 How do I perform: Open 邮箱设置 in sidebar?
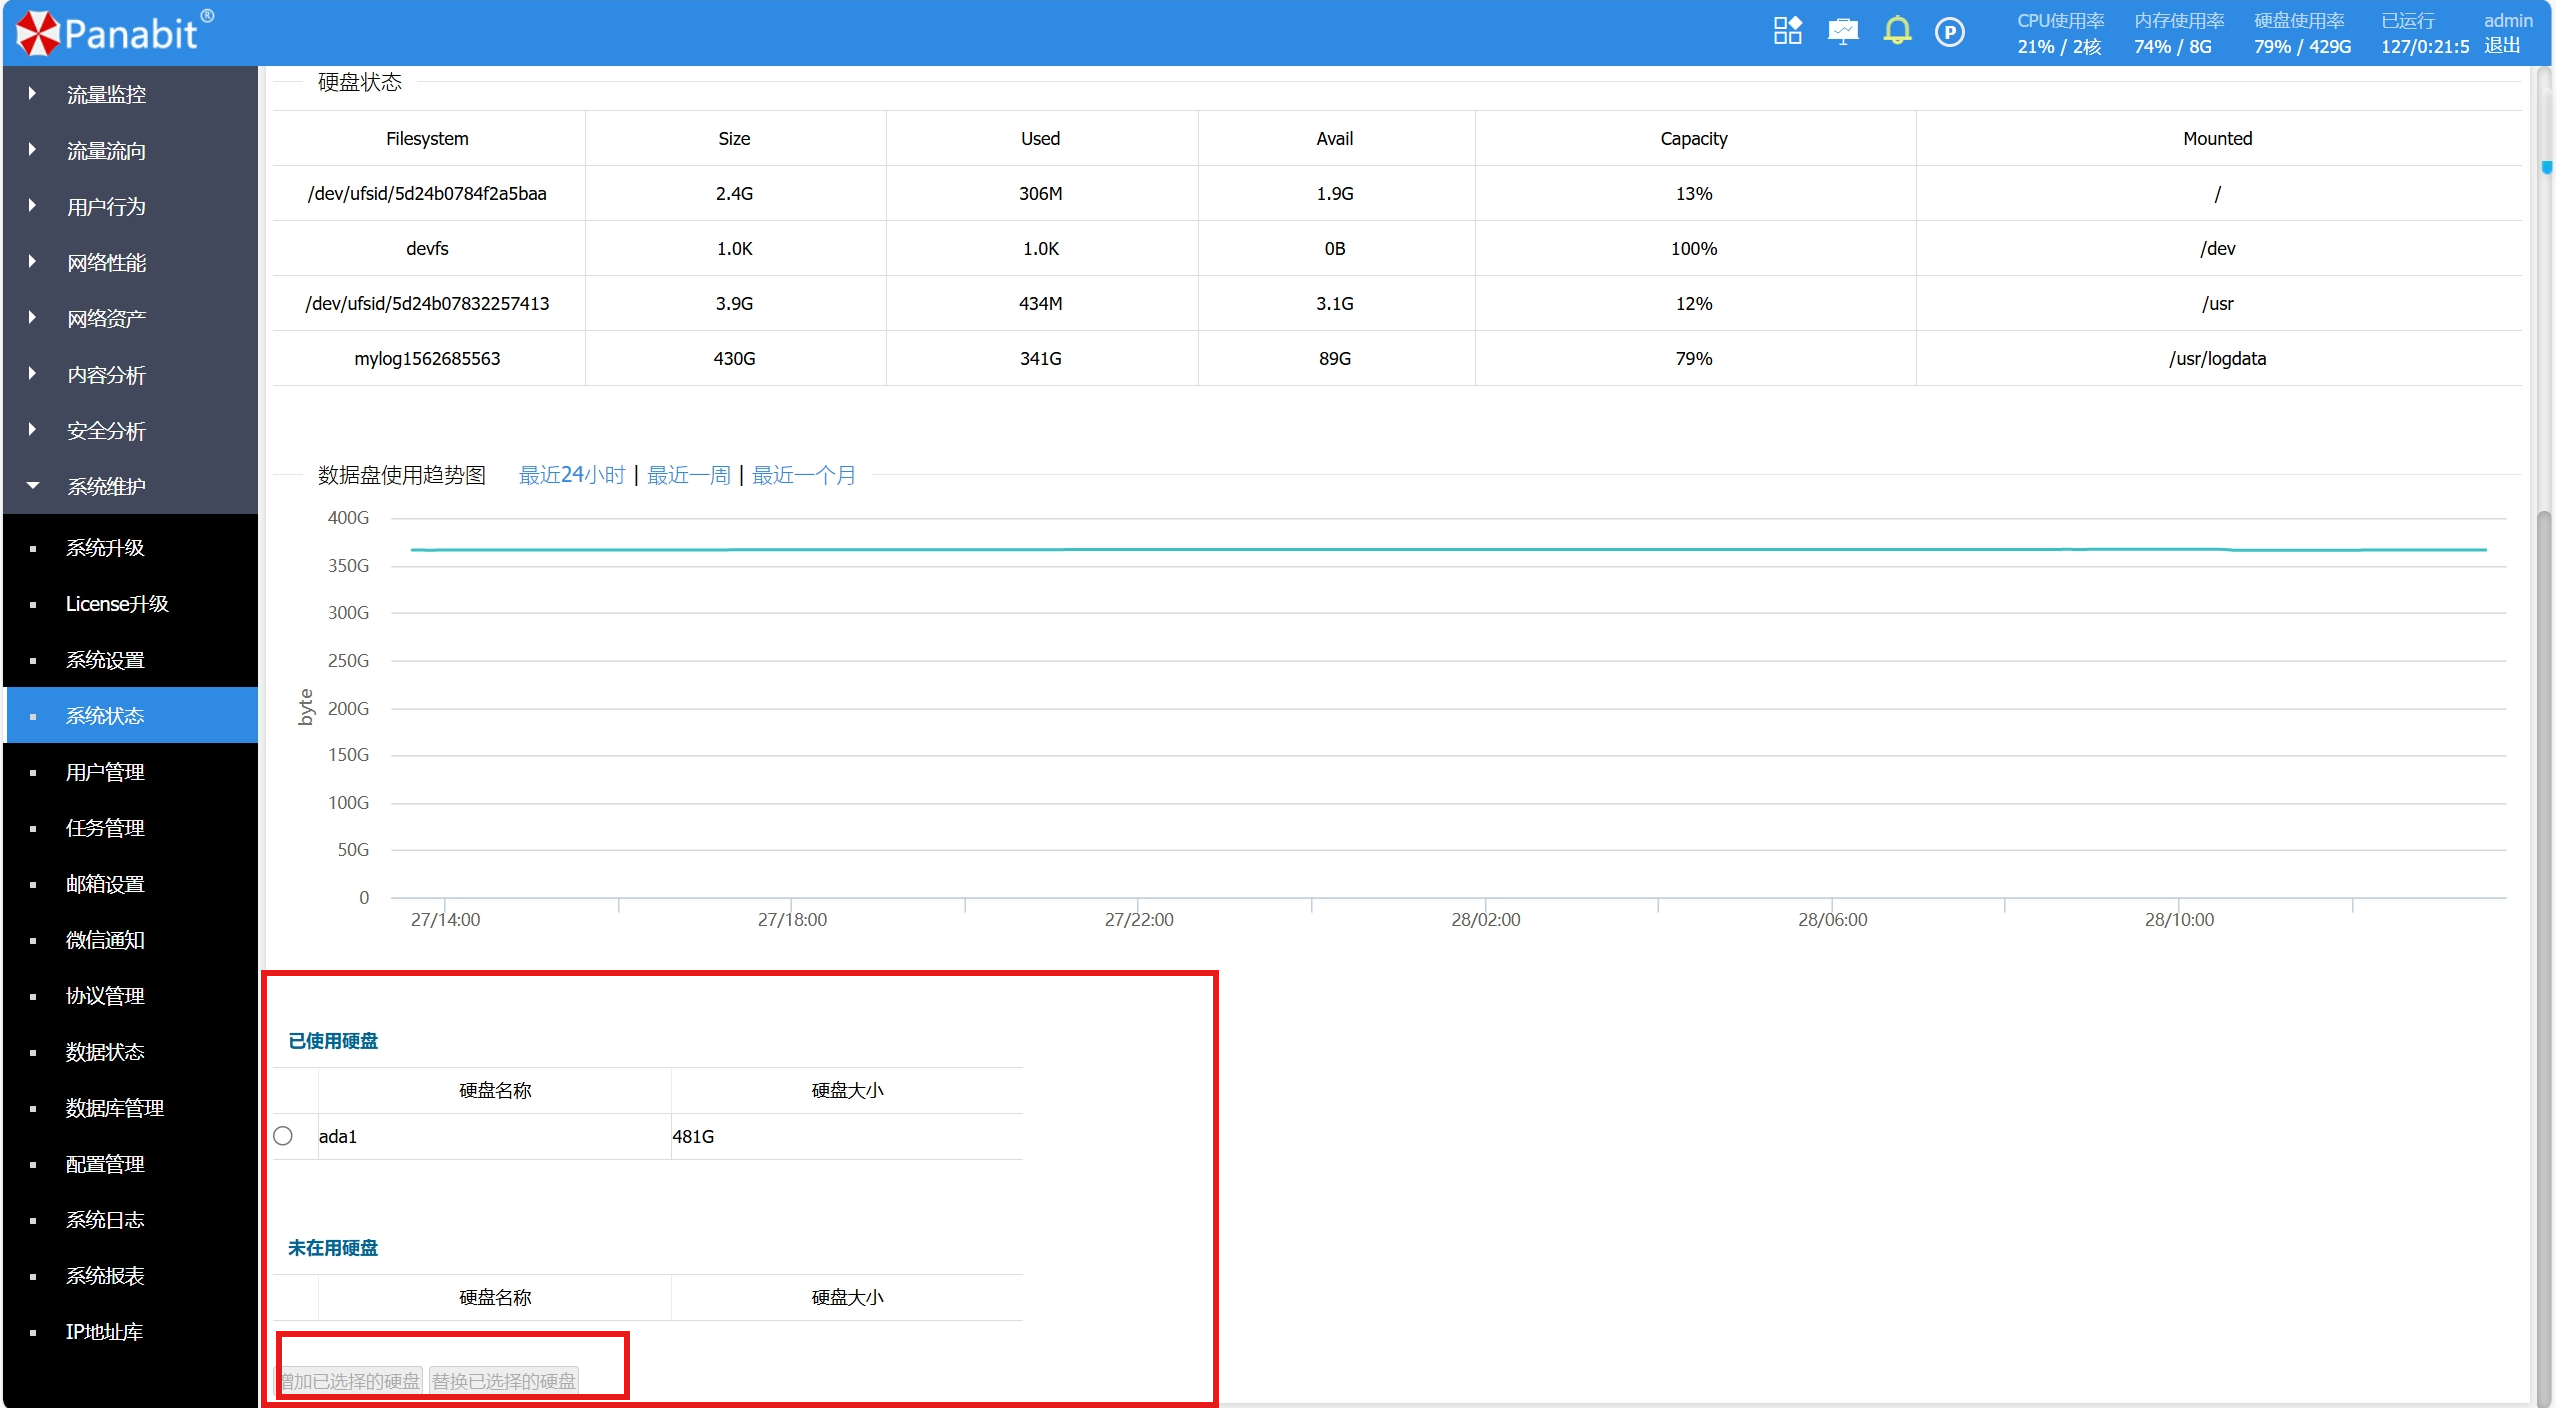pyautogui.click(x=130, y=884)
